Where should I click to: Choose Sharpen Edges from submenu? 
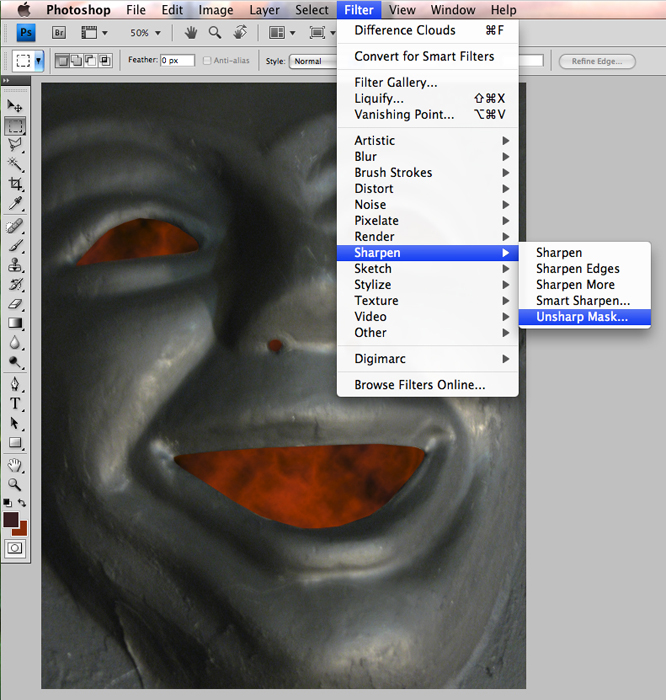point(585,268)
